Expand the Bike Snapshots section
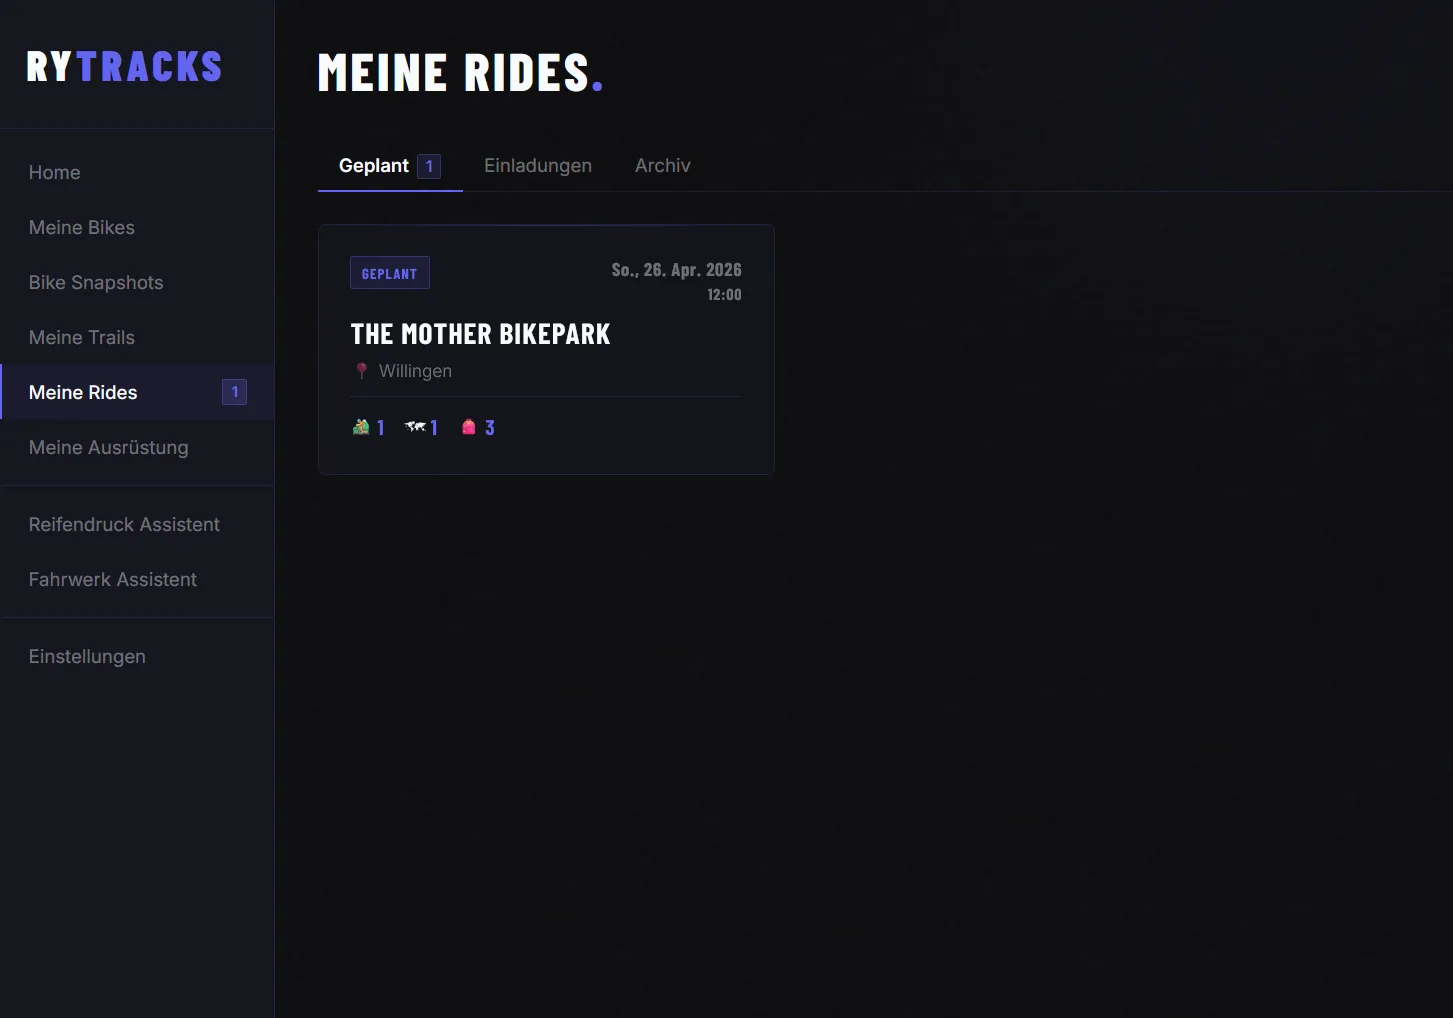1453x1018 pixels. pyautogui.click(x=95, y=282)
